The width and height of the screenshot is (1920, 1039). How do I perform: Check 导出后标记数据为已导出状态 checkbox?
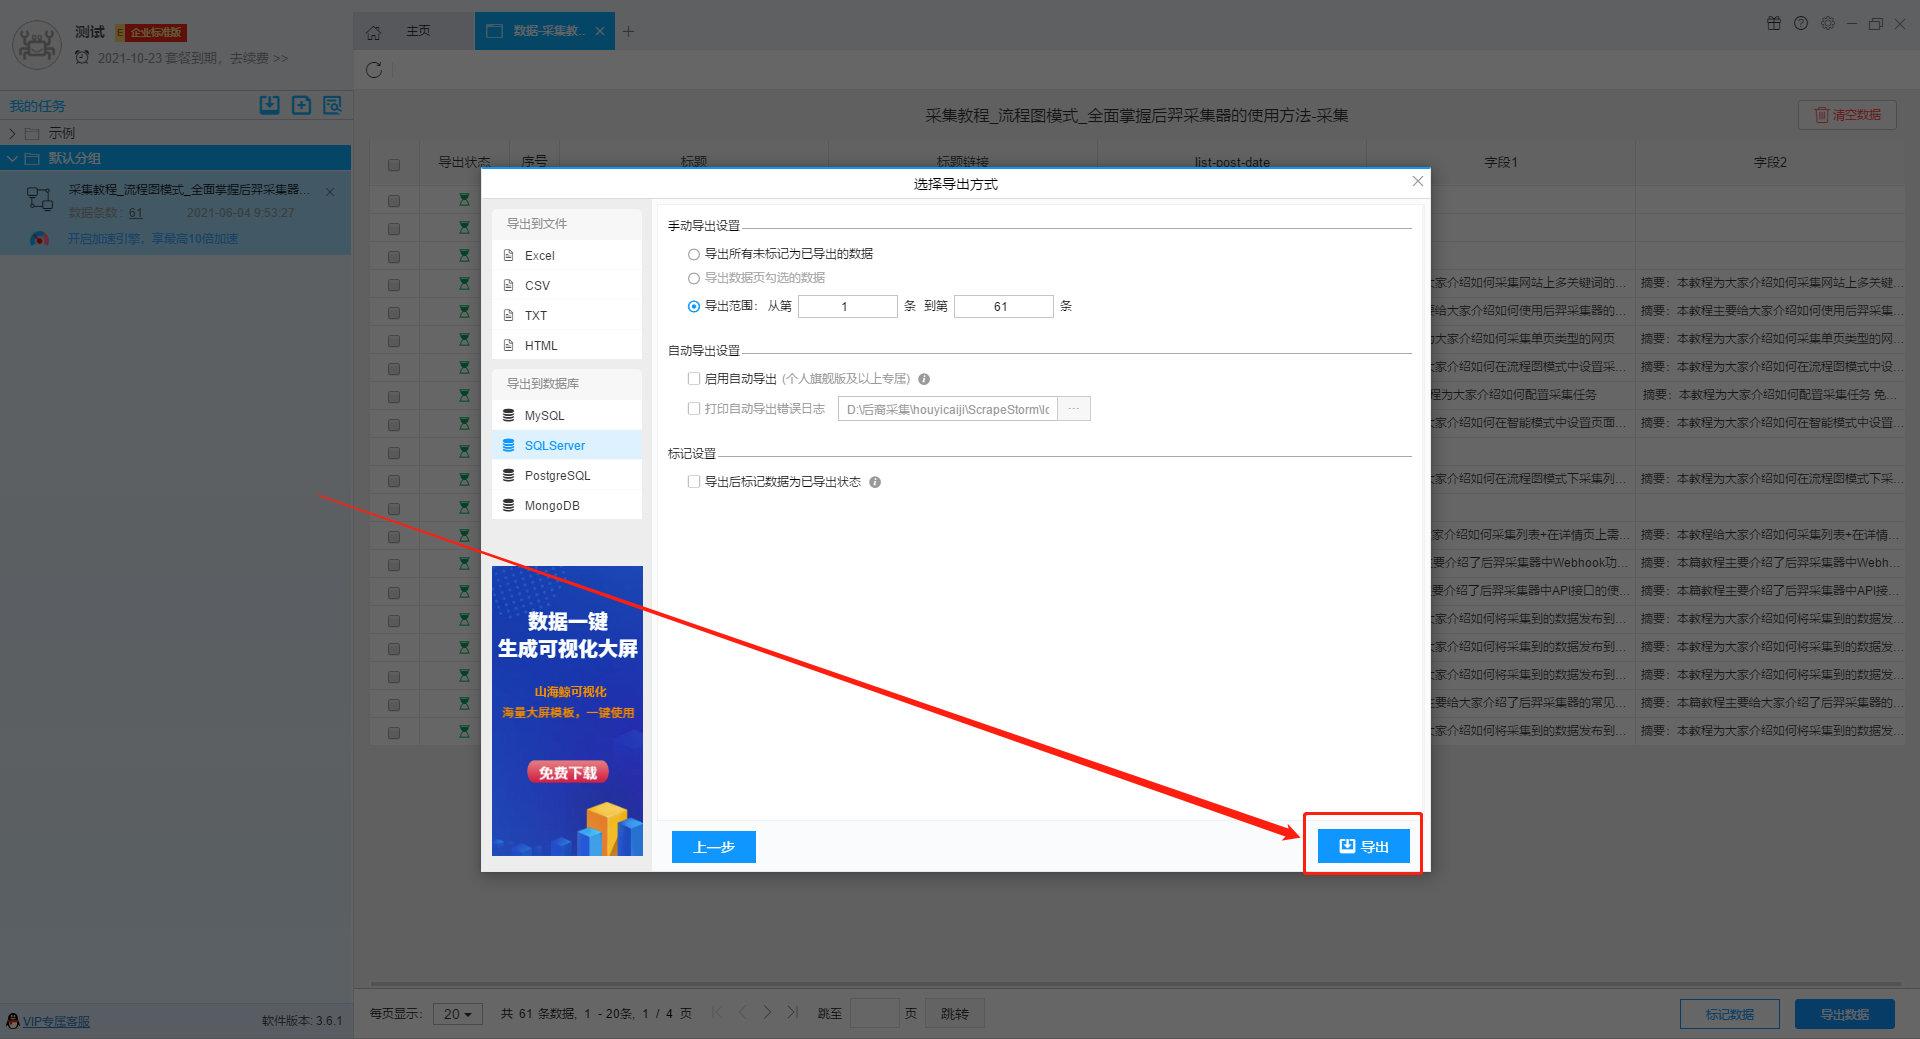(x=694, y=482)
